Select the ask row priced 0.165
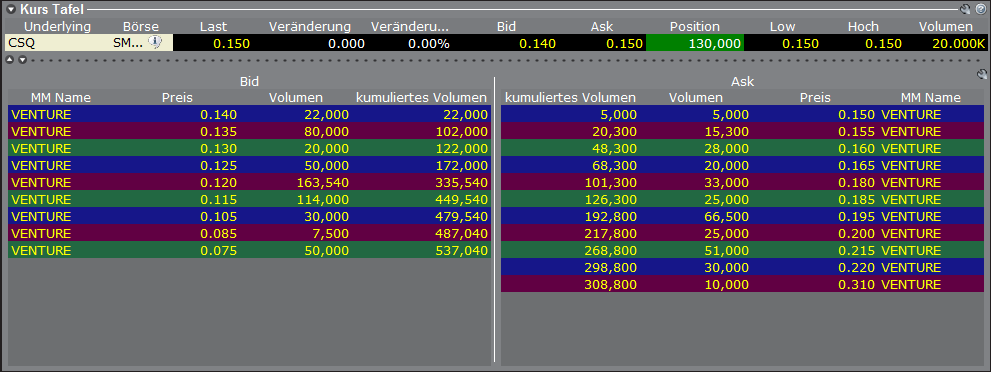Image resolution: width=991 pixels, height=372 pixels. coord(744,165)
